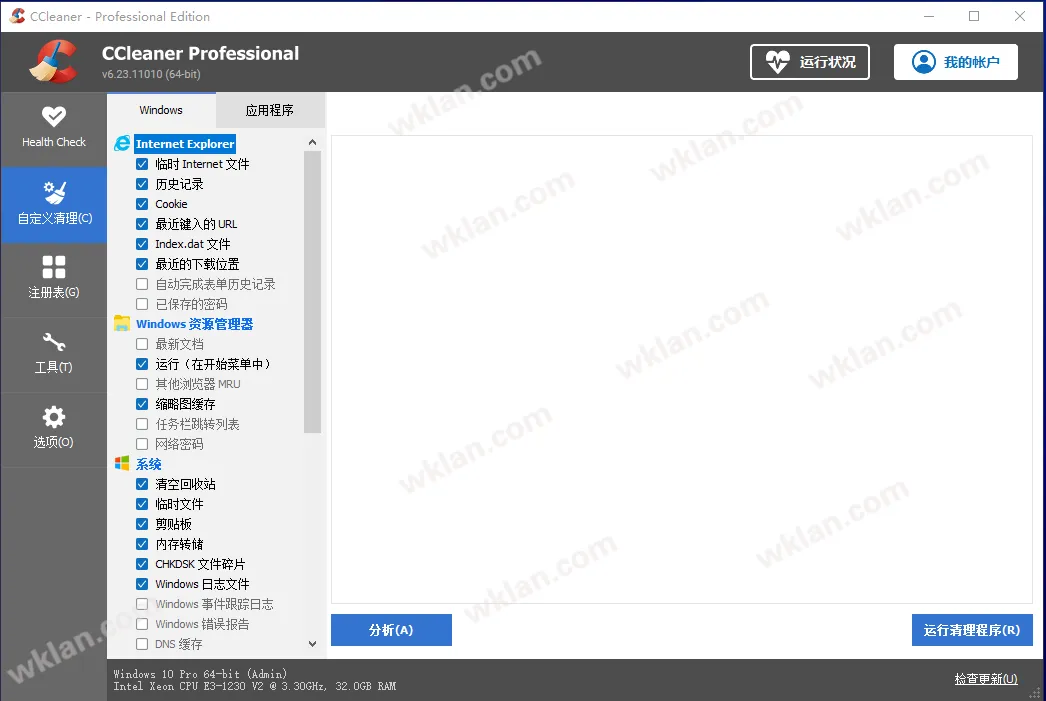
Task: Enable 任务栏跳转列表
Action: (x=142, y=424)
